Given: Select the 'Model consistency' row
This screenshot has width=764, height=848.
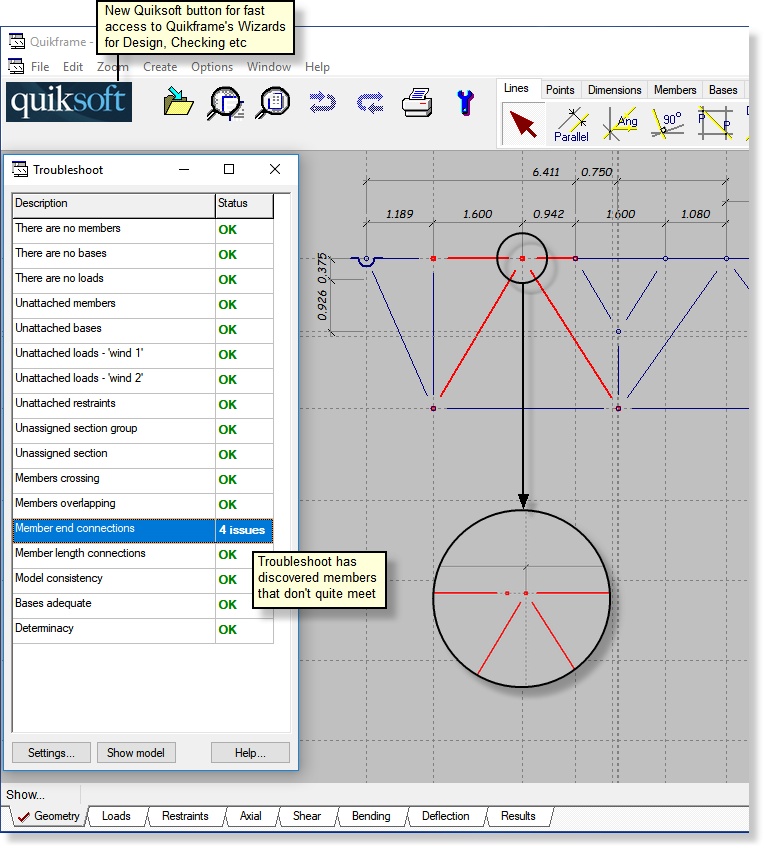Looking at the screenshot, I should [143, 580].
